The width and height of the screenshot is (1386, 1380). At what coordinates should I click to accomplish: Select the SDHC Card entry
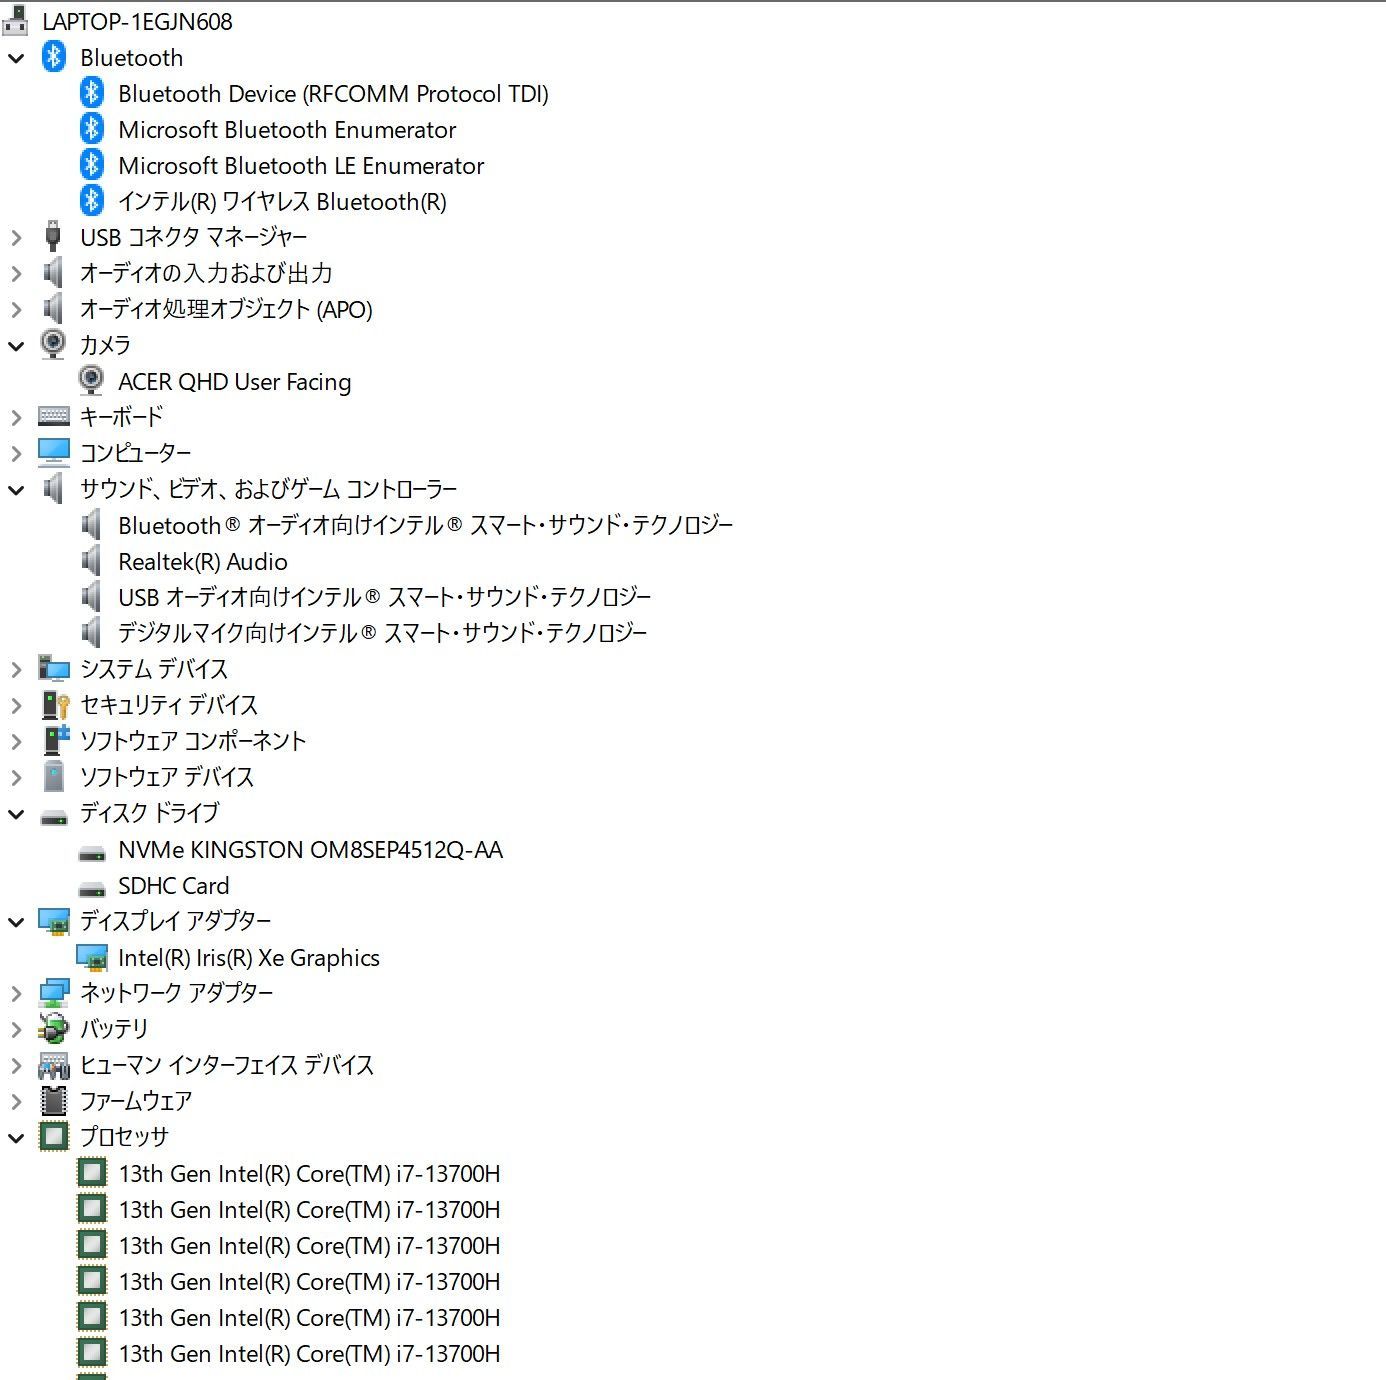point(175,885)
